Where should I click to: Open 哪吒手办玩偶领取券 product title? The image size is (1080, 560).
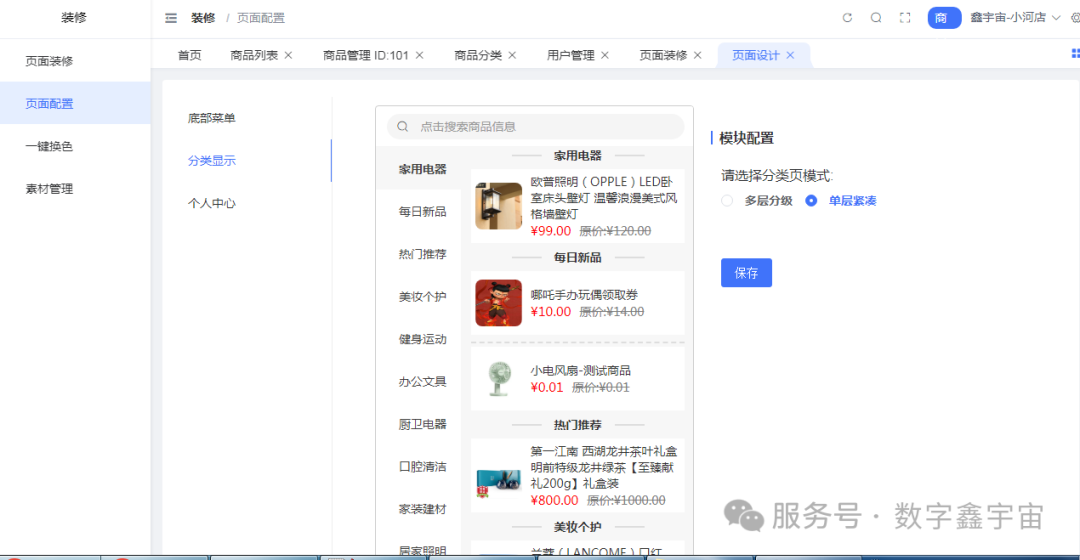tap(584, 295)
